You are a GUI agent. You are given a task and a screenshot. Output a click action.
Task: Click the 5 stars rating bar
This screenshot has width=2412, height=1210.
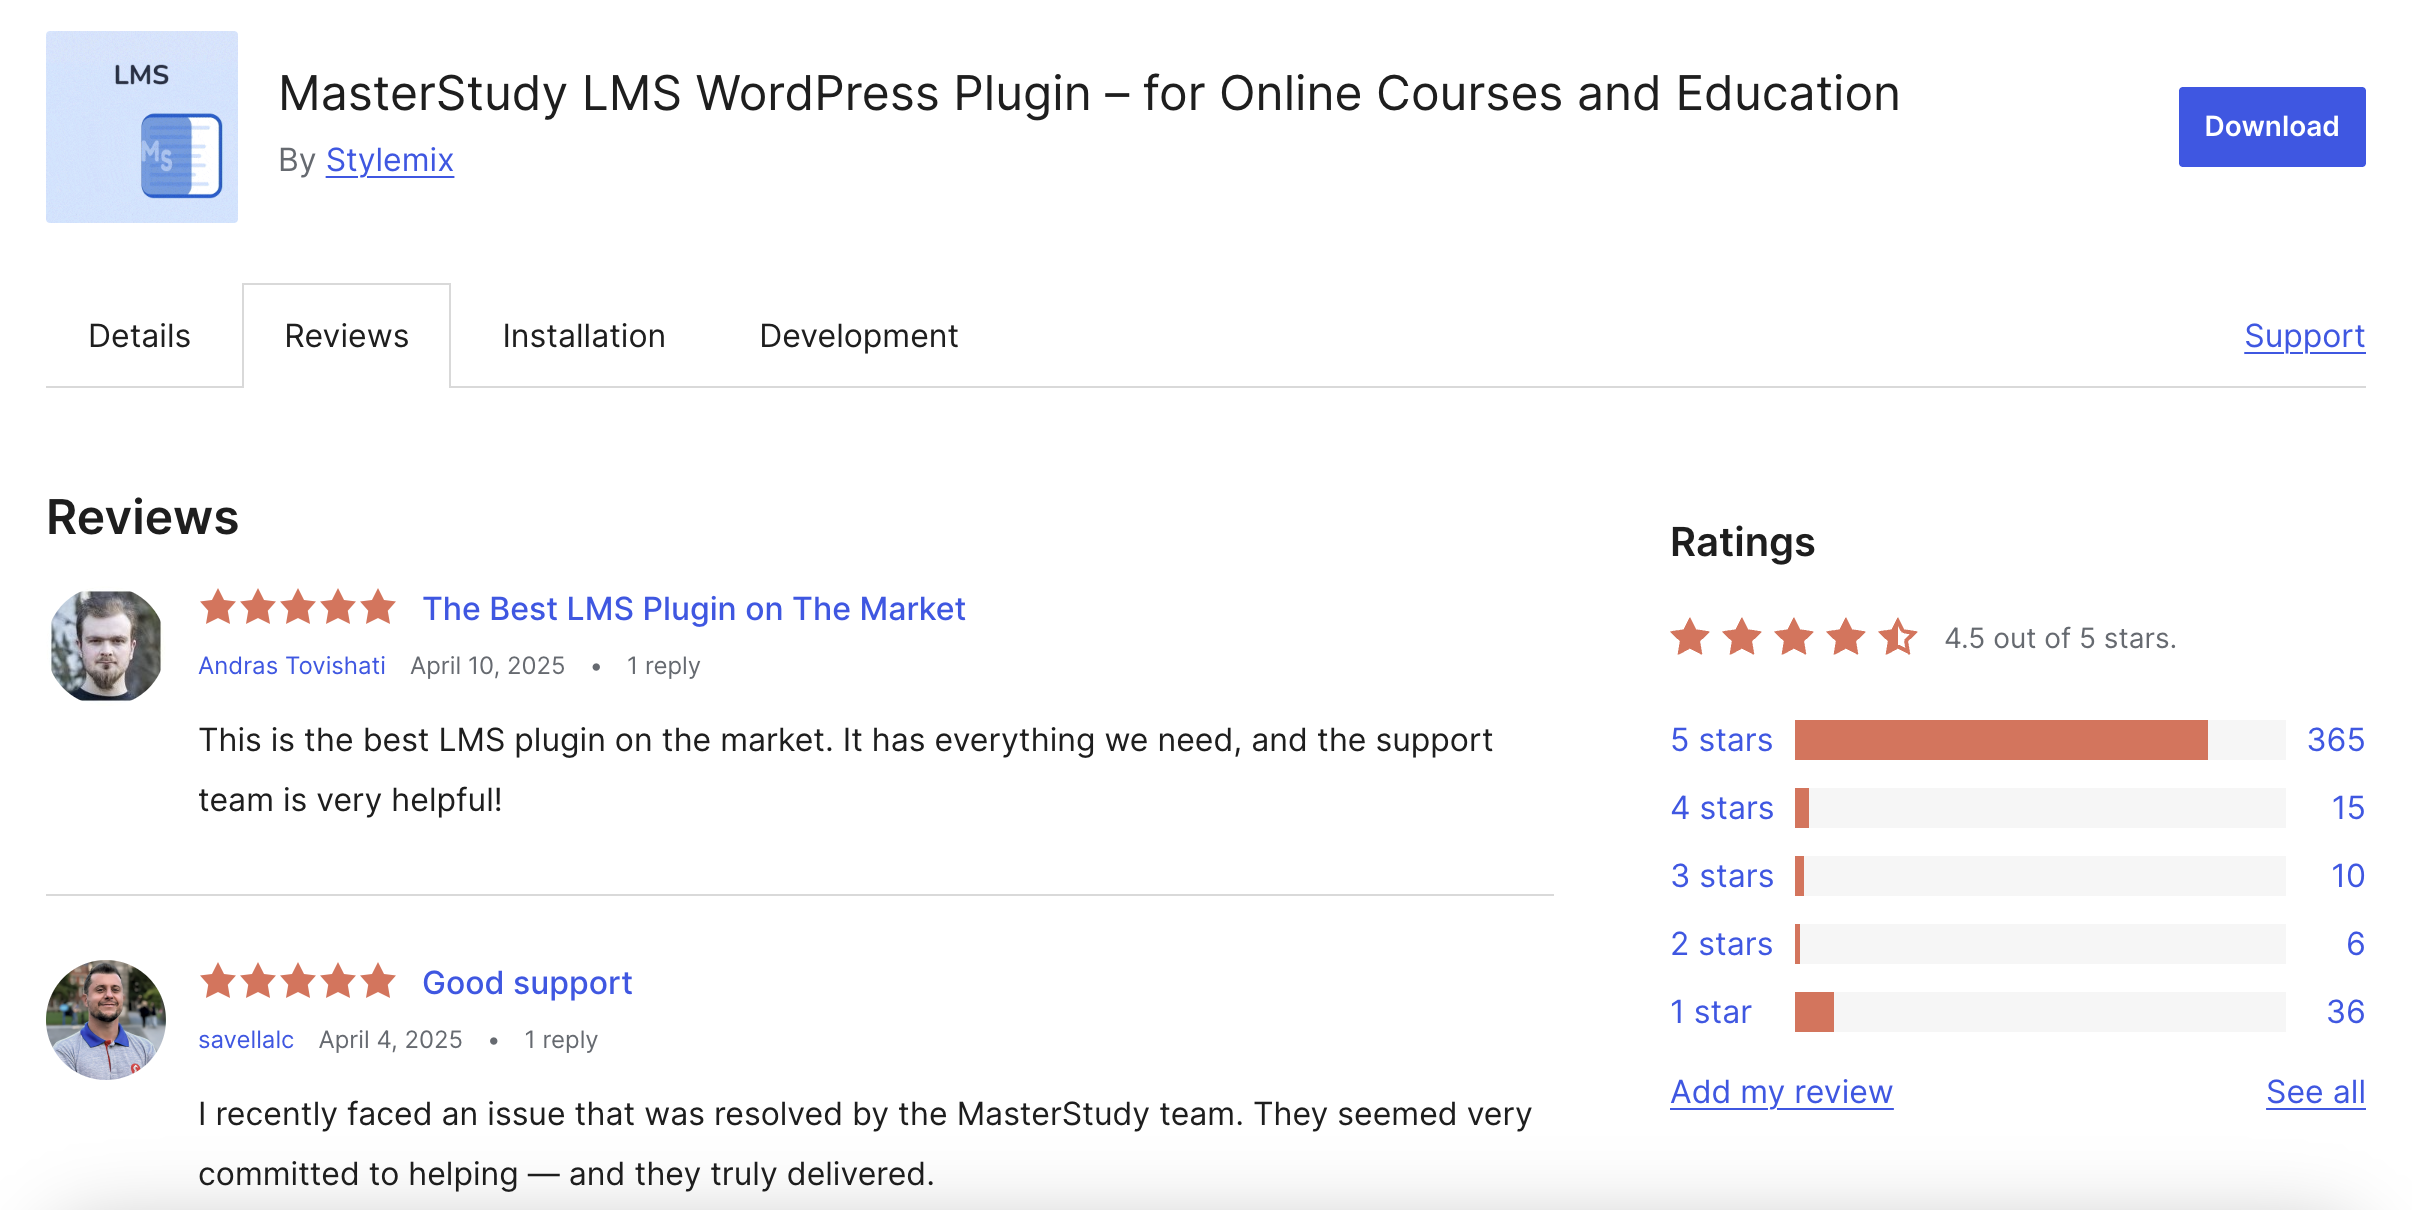pyautogui.click(x=2040, y=740)
